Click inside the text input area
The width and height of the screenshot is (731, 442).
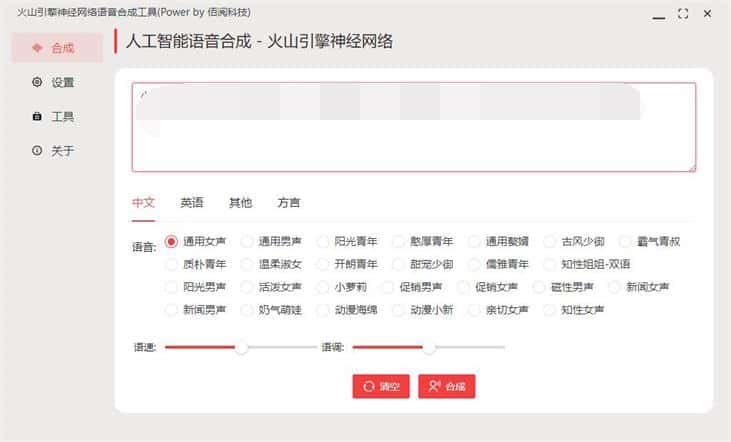(x=414, y=127)
